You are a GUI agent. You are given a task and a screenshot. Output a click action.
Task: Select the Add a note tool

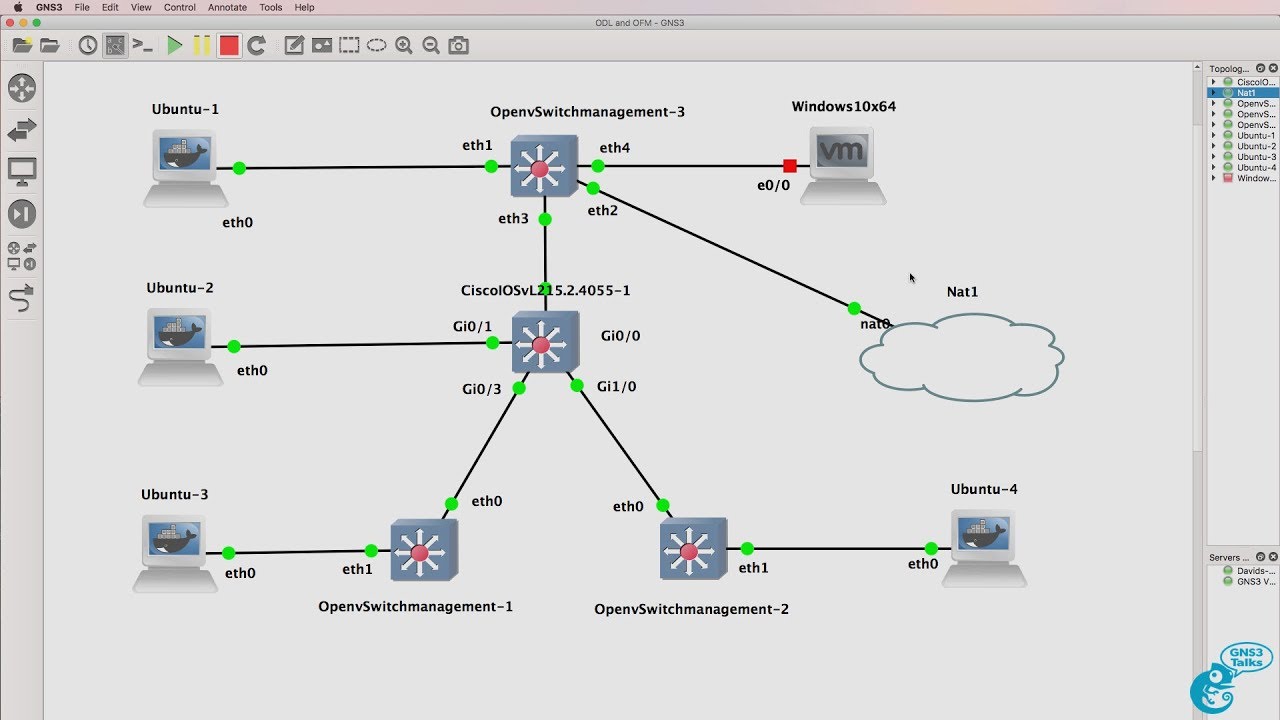coord(294,45)
